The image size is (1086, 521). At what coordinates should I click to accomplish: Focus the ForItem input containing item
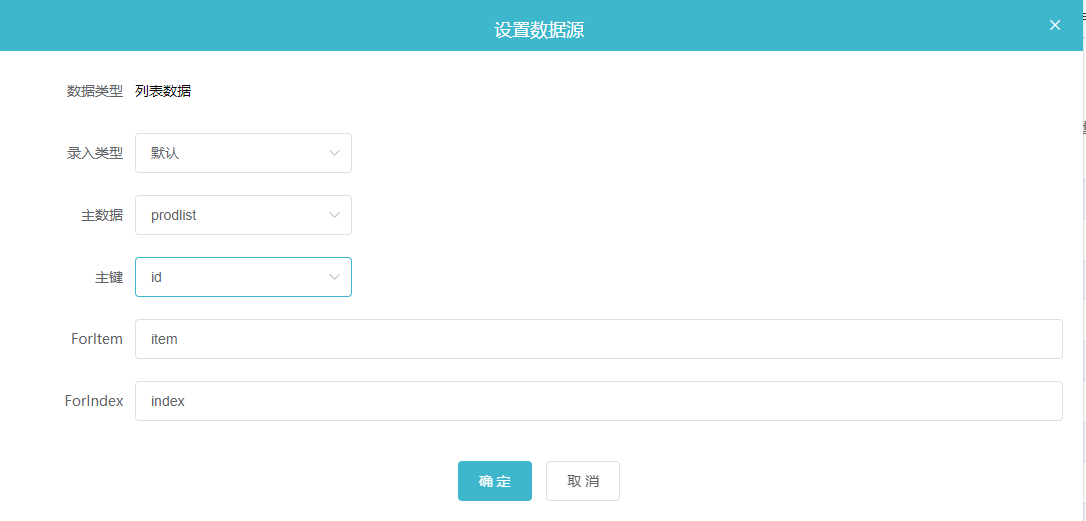[x=598, y=339]
